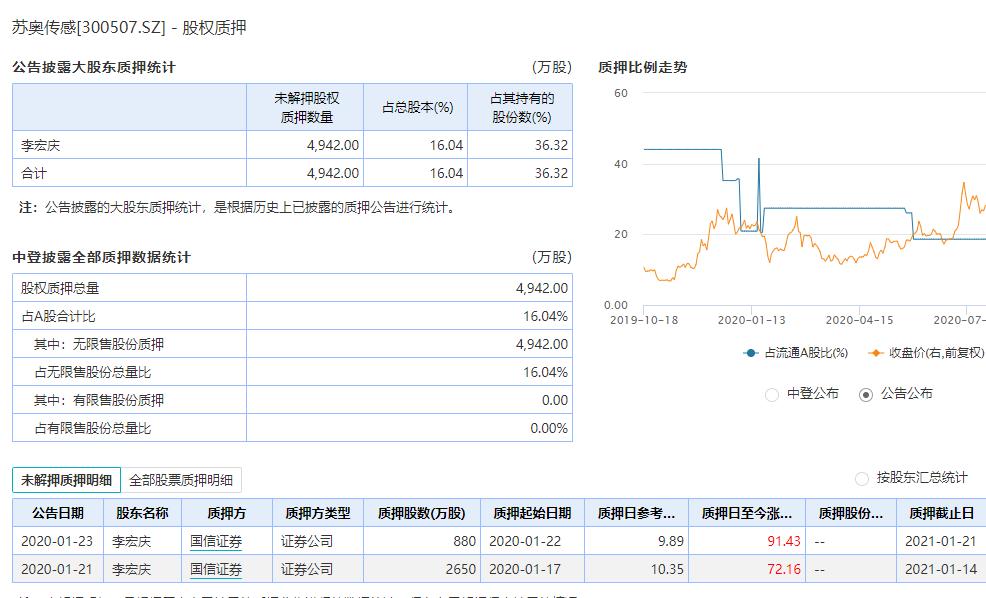Screen dimensions: 986x598
Task: Sort by 质押方类型 column header
Action: tap(318, 513)
